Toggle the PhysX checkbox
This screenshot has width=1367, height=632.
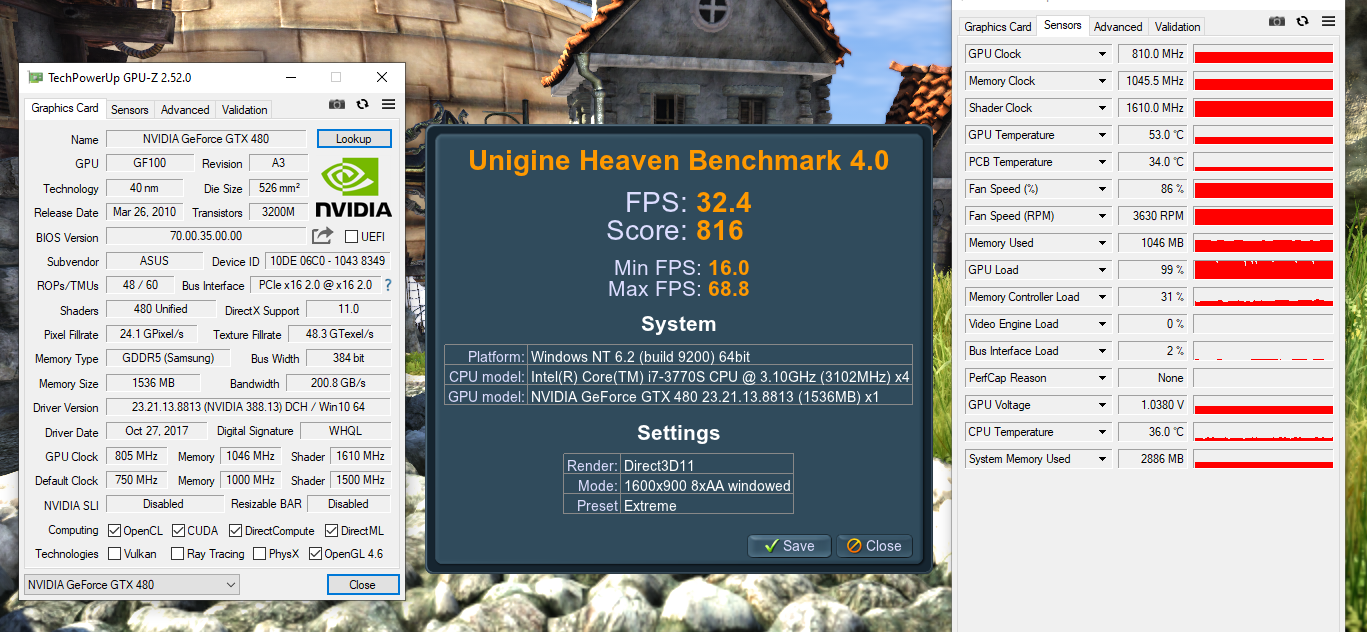[260, 553]
